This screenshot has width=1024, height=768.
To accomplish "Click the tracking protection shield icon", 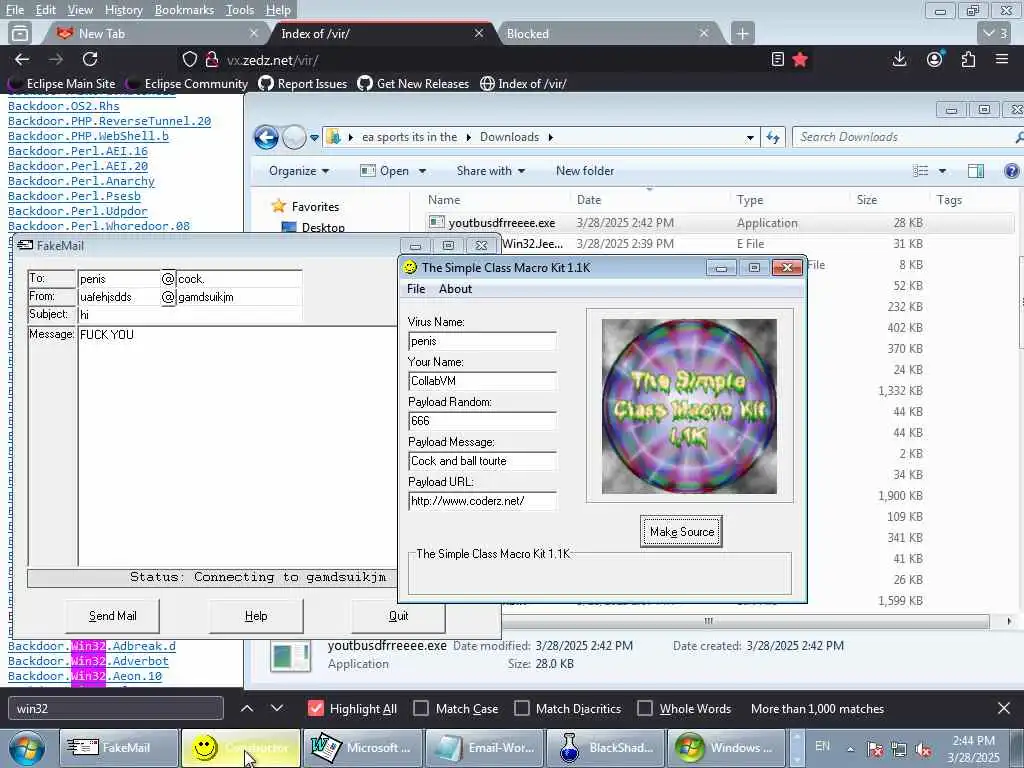I will coord(189,60).
